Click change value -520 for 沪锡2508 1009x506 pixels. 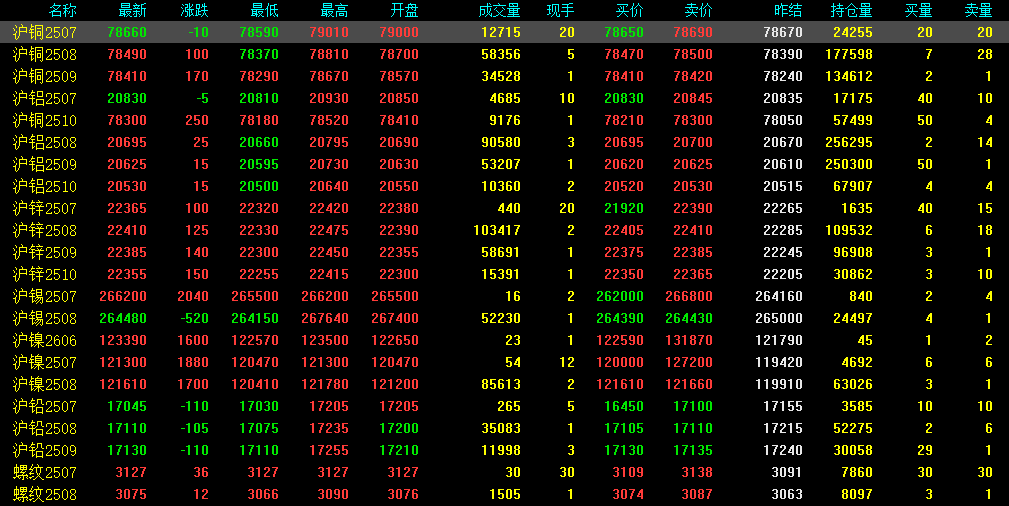pos(193,318)
